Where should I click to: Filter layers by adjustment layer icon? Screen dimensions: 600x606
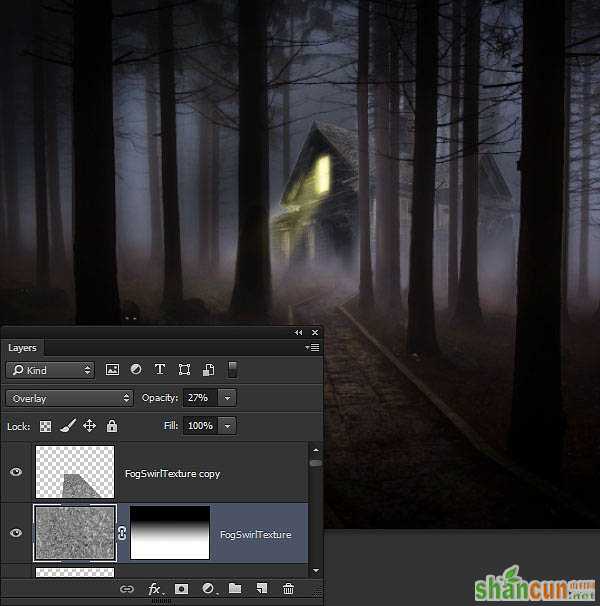click(x=136, y=369)
